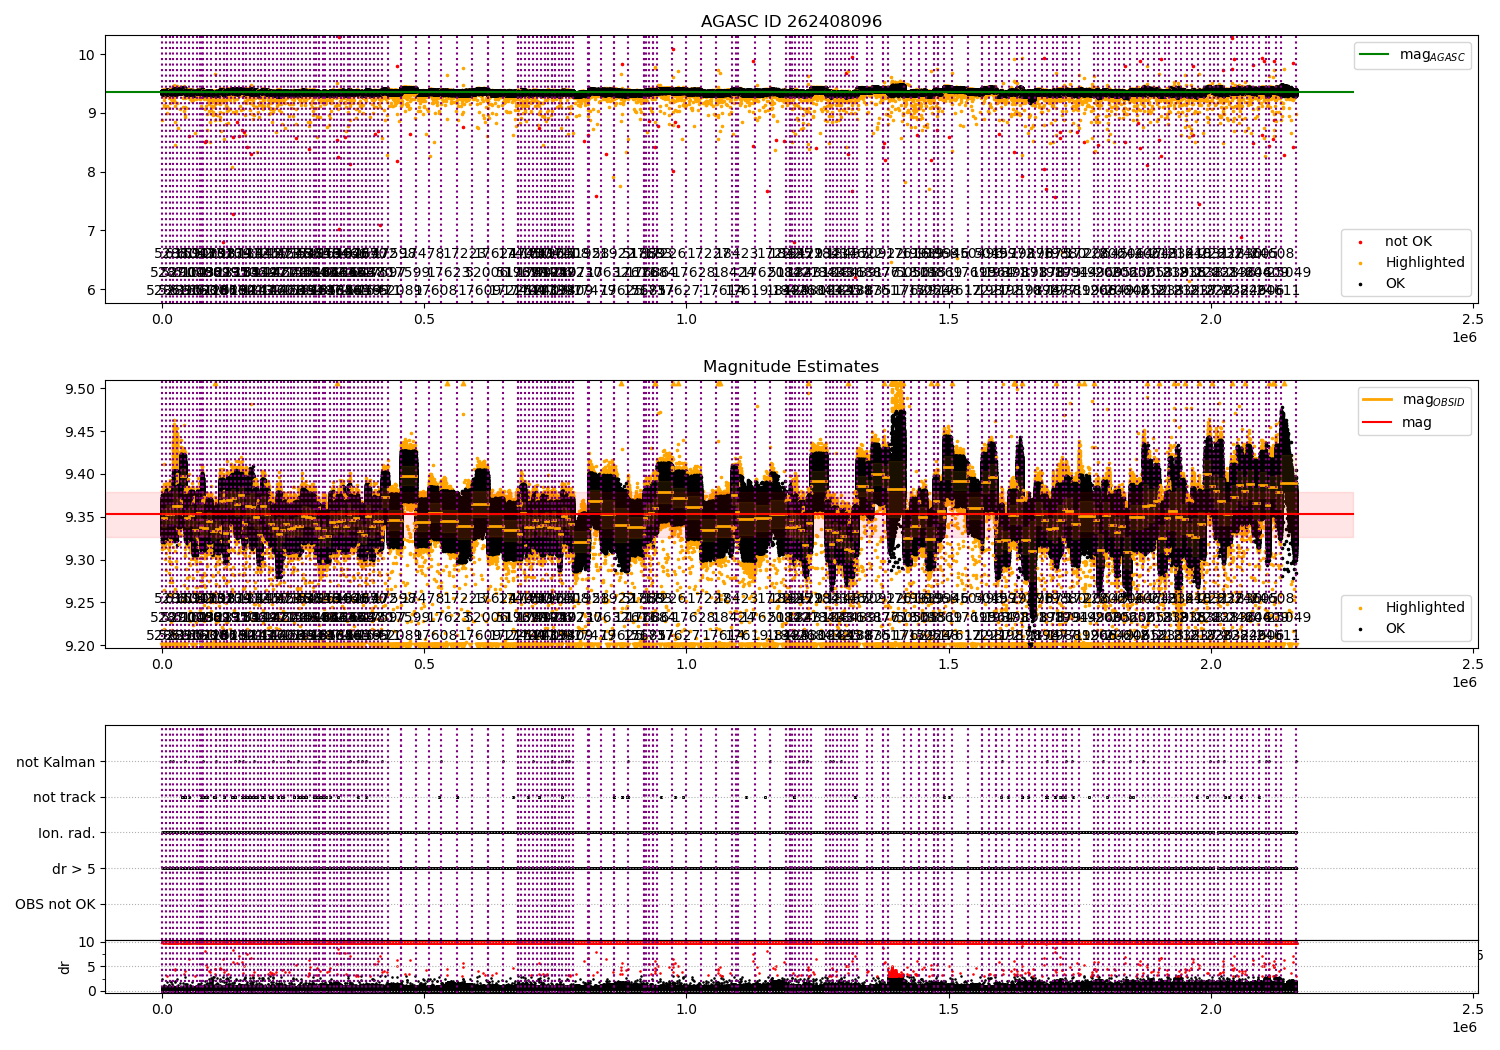Screen dimensions: 1500x1050
Task: Click tick '5' on the dr axis
Action: [92, 967]
